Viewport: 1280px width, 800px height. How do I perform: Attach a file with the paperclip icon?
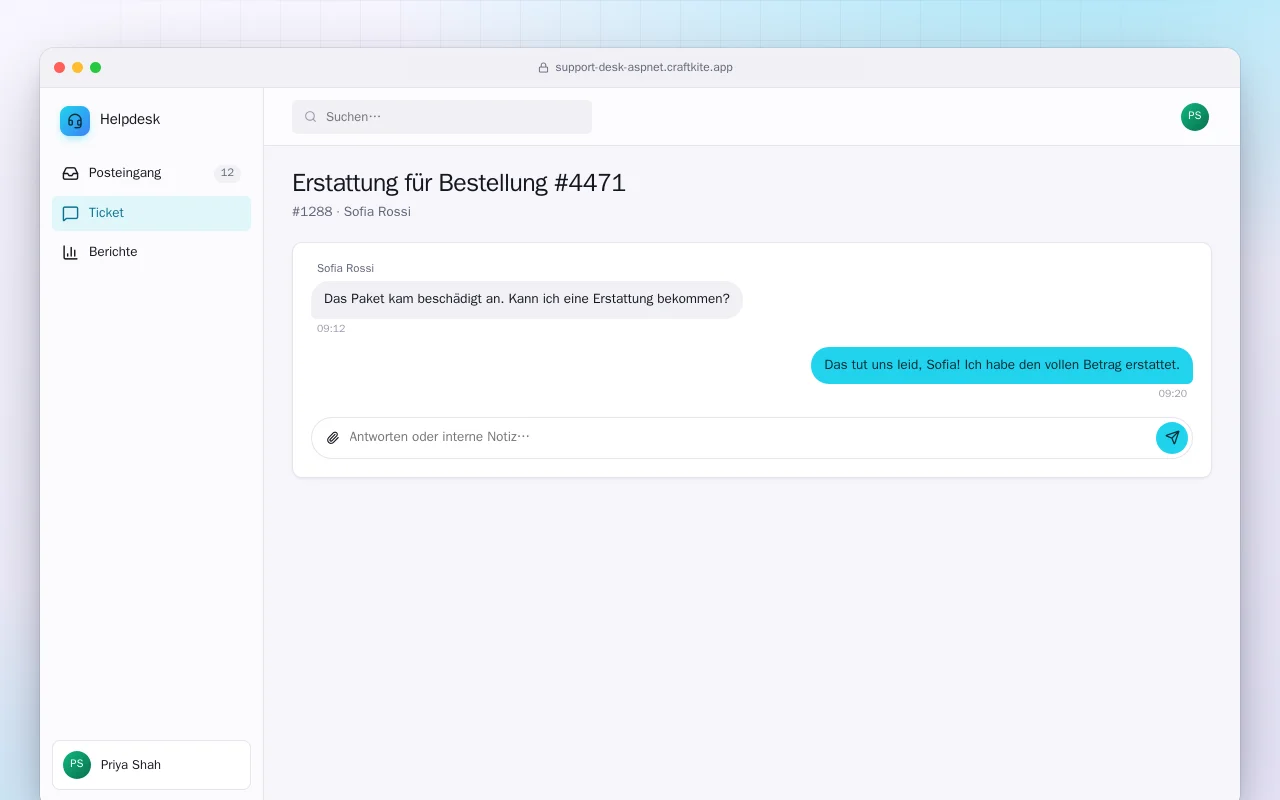333,438
